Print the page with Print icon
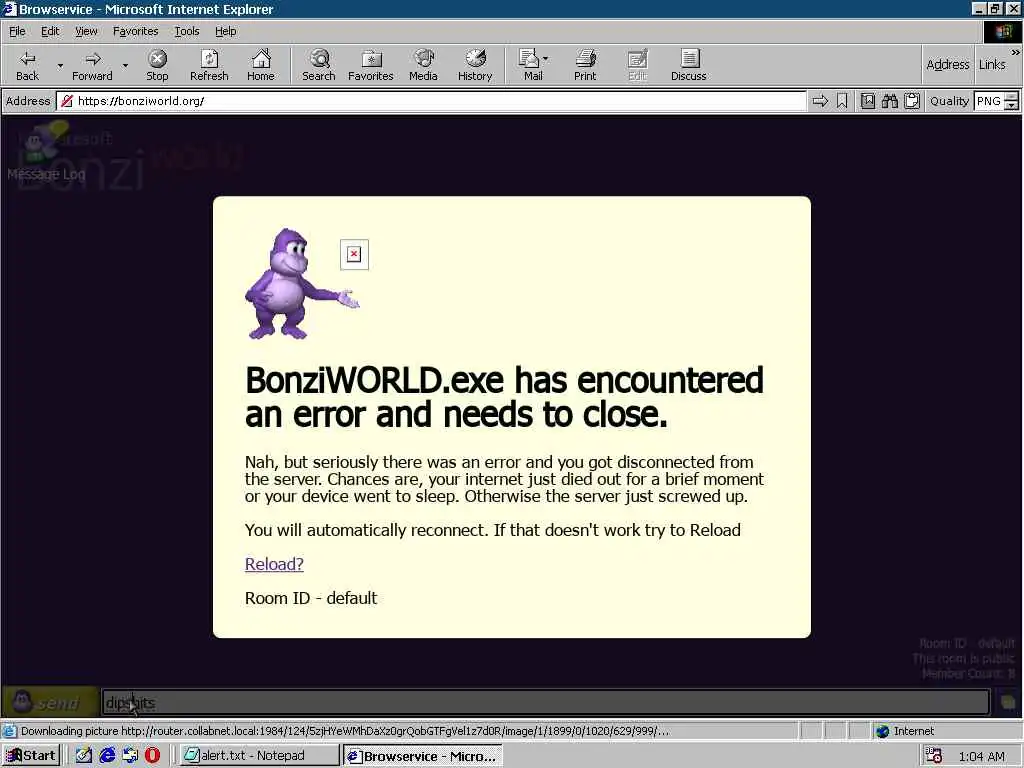1024x768 pixels. (x=585, y=65)
